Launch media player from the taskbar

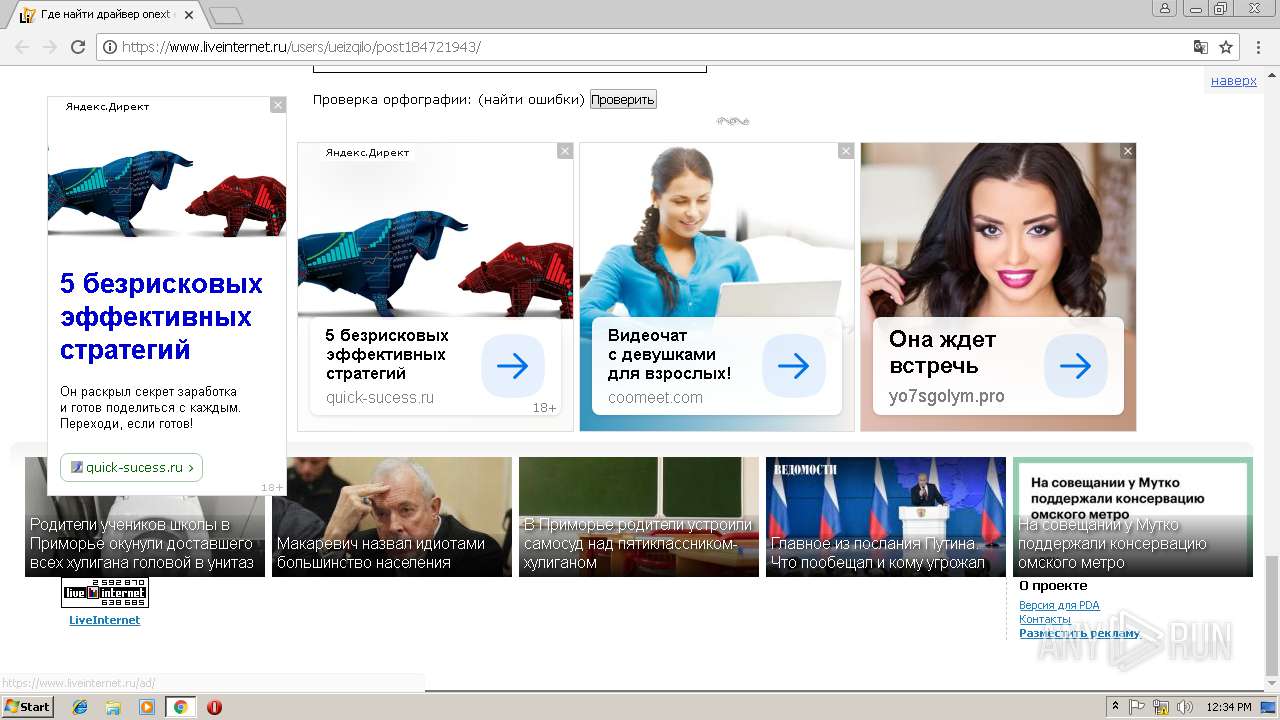tap(147, 707)
